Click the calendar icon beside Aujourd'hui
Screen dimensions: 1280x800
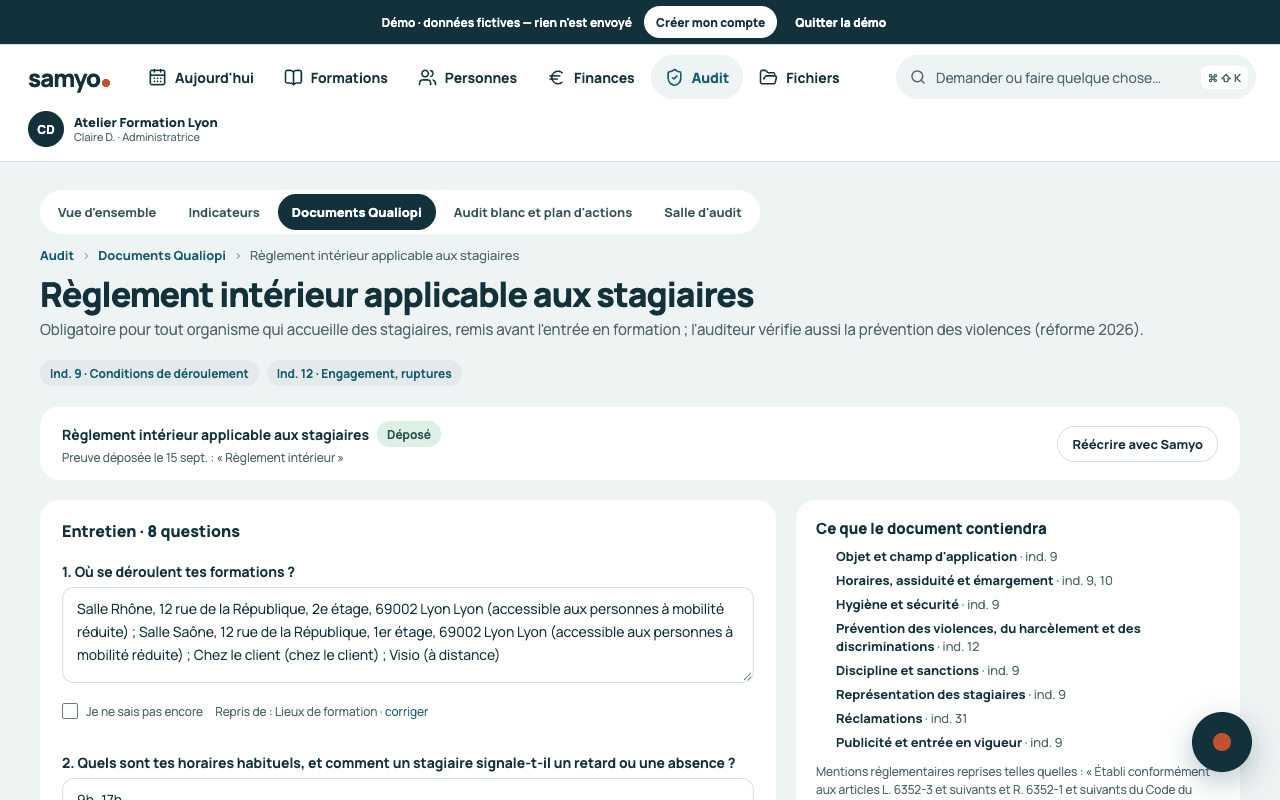[157, 77]
